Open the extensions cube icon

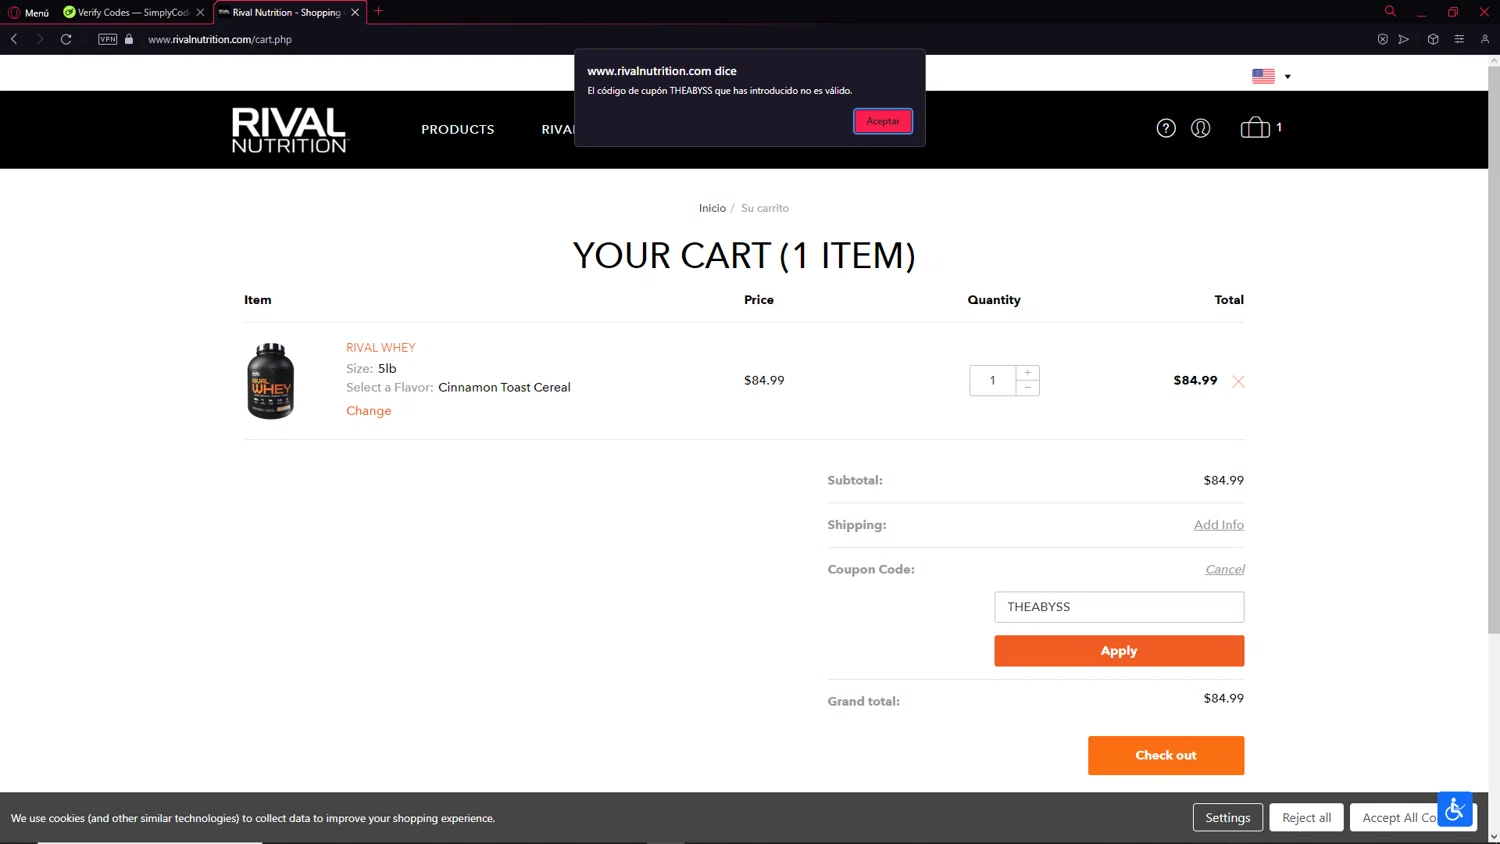[1432, 39]
